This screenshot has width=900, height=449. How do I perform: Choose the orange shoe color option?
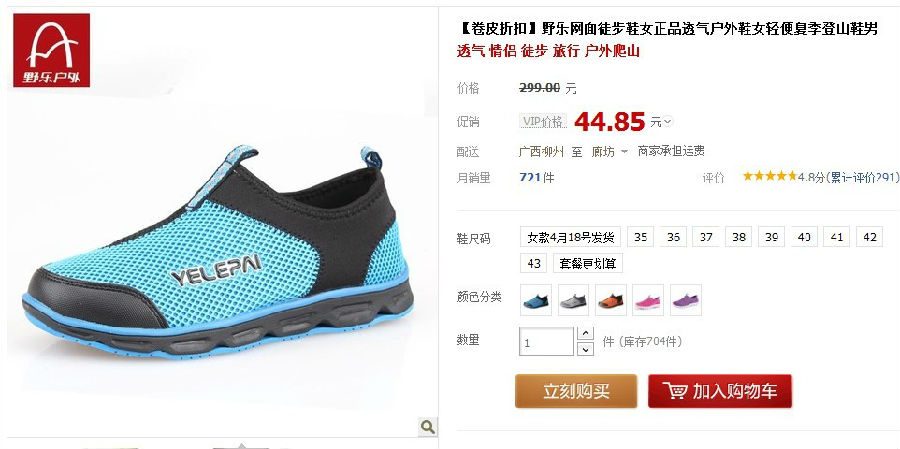(x=611, y=300)
